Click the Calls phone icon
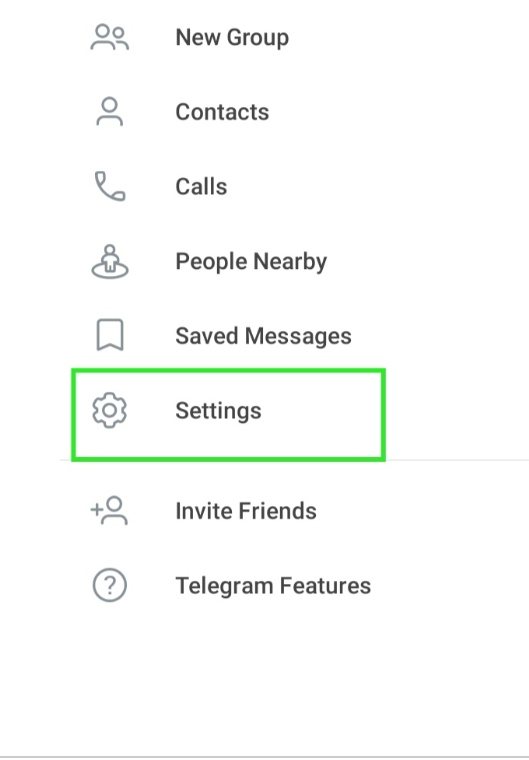The image size is (529, 760). (x=110, y=186)
